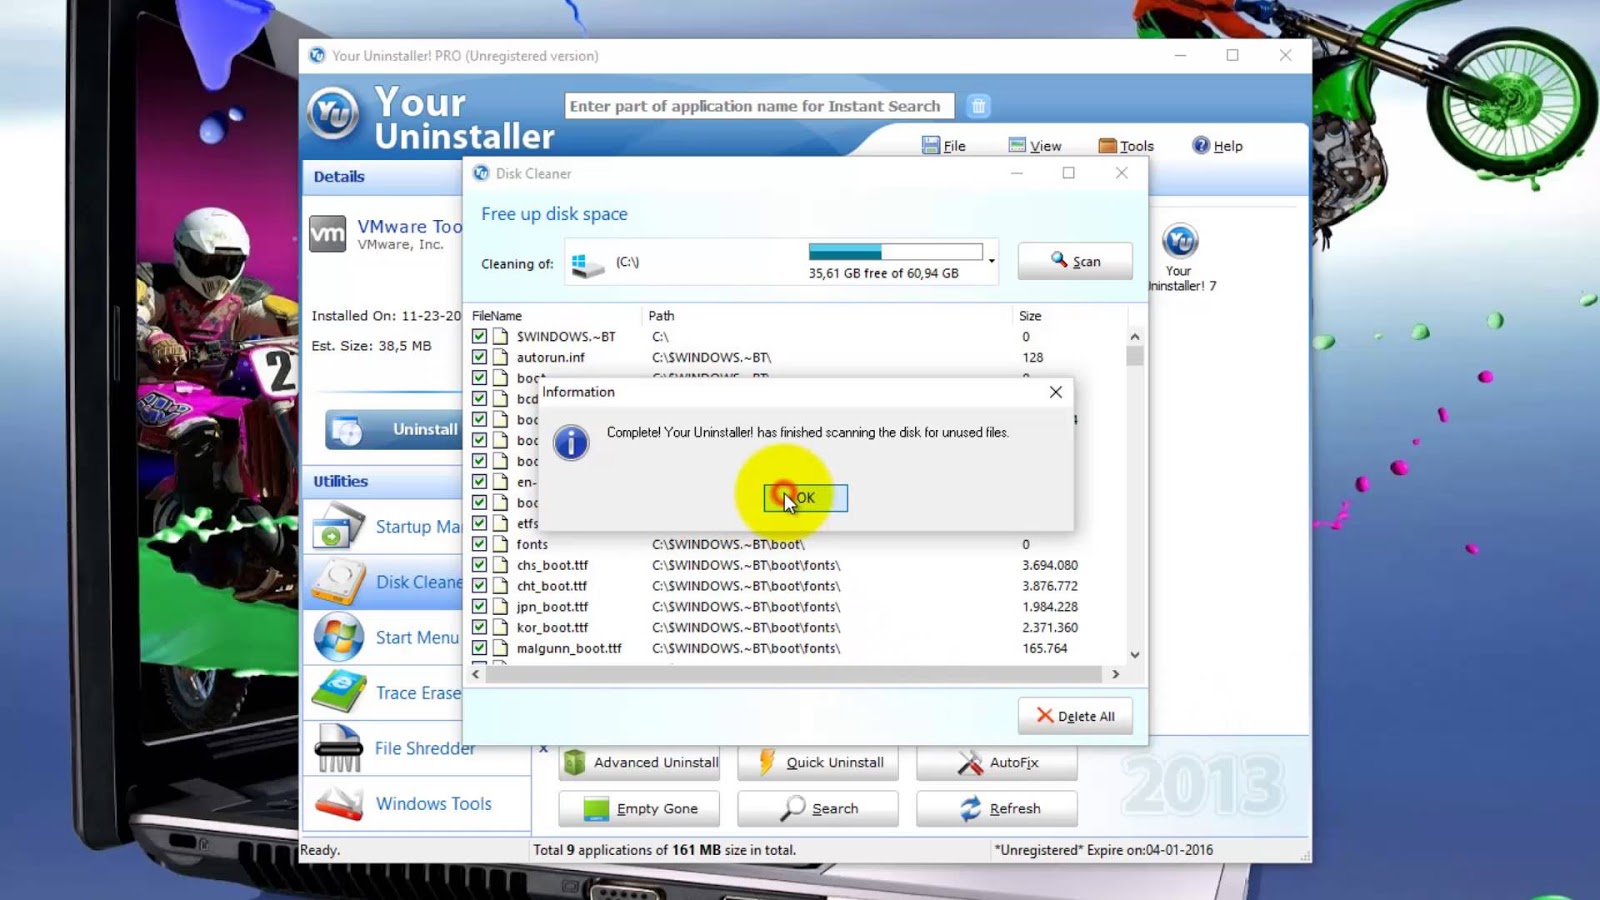
Task: Click the Advanced Uninstall box icon
Action: pyautogui.click(x=574, y=762)
